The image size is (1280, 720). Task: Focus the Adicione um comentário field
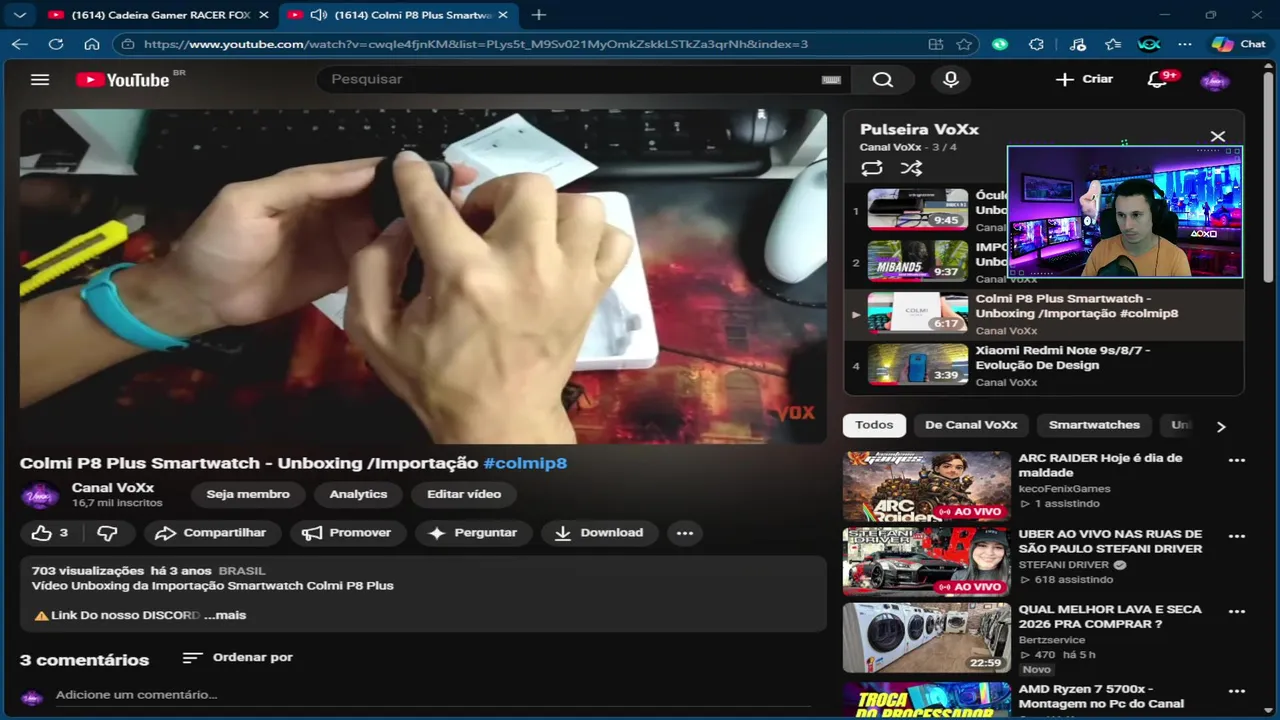coord(432,695)
